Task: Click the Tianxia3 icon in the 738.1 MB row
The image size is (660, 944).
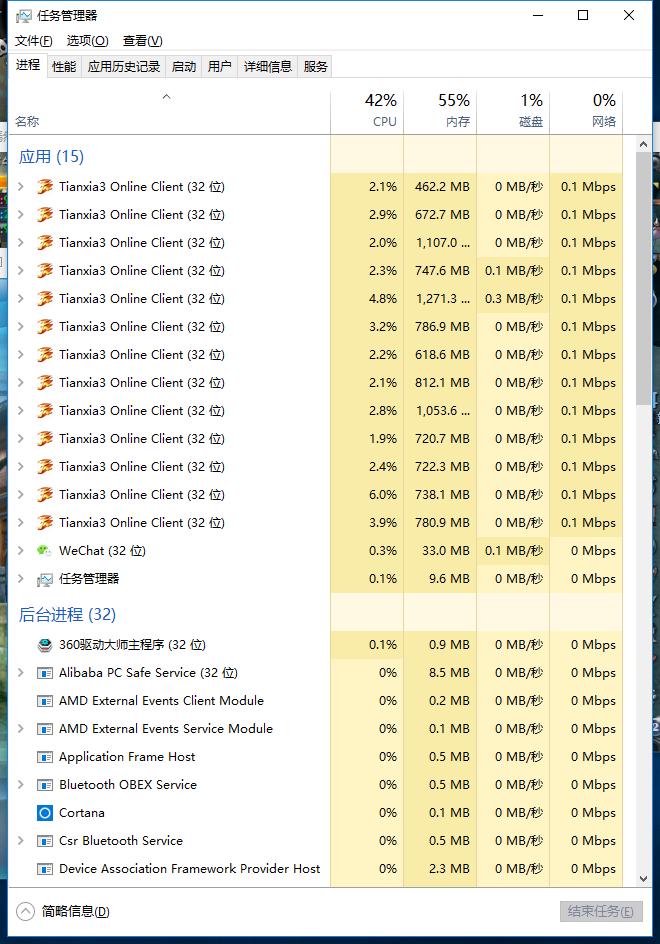Action: click(x=45, y=494)
